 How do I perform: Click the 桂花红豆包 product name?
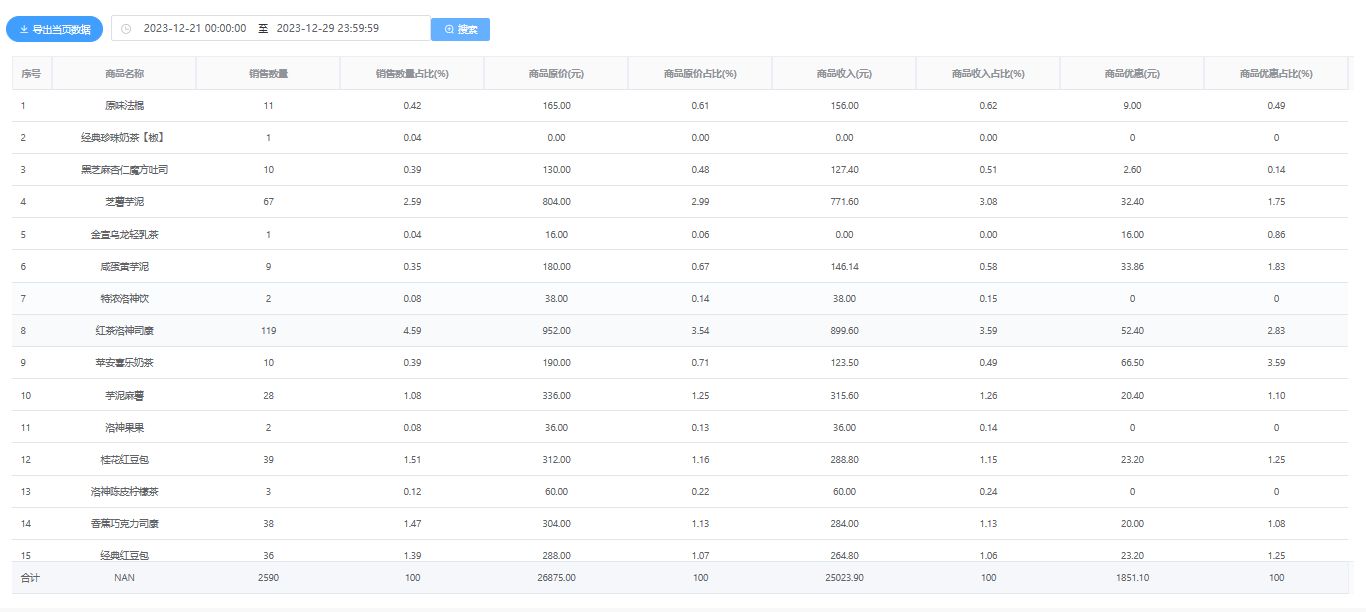pos(124,460)
